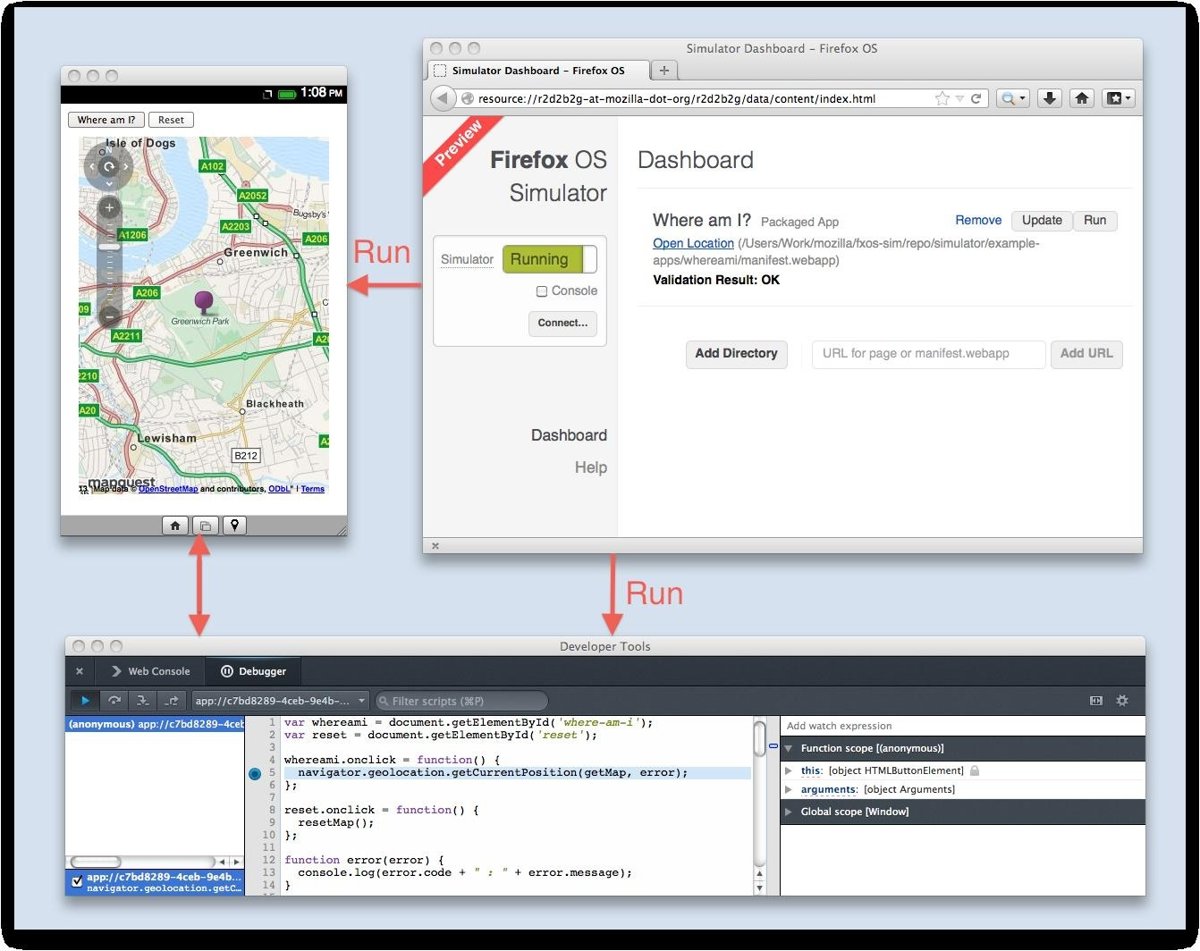Enable the Console checkbox

click(x=542, y=291)
